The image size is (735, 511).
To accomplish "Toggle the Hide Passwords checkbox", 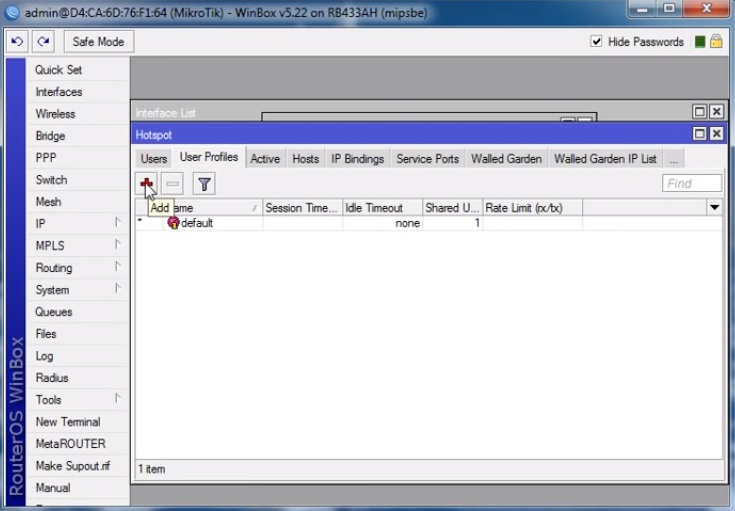I will point(596,41).
